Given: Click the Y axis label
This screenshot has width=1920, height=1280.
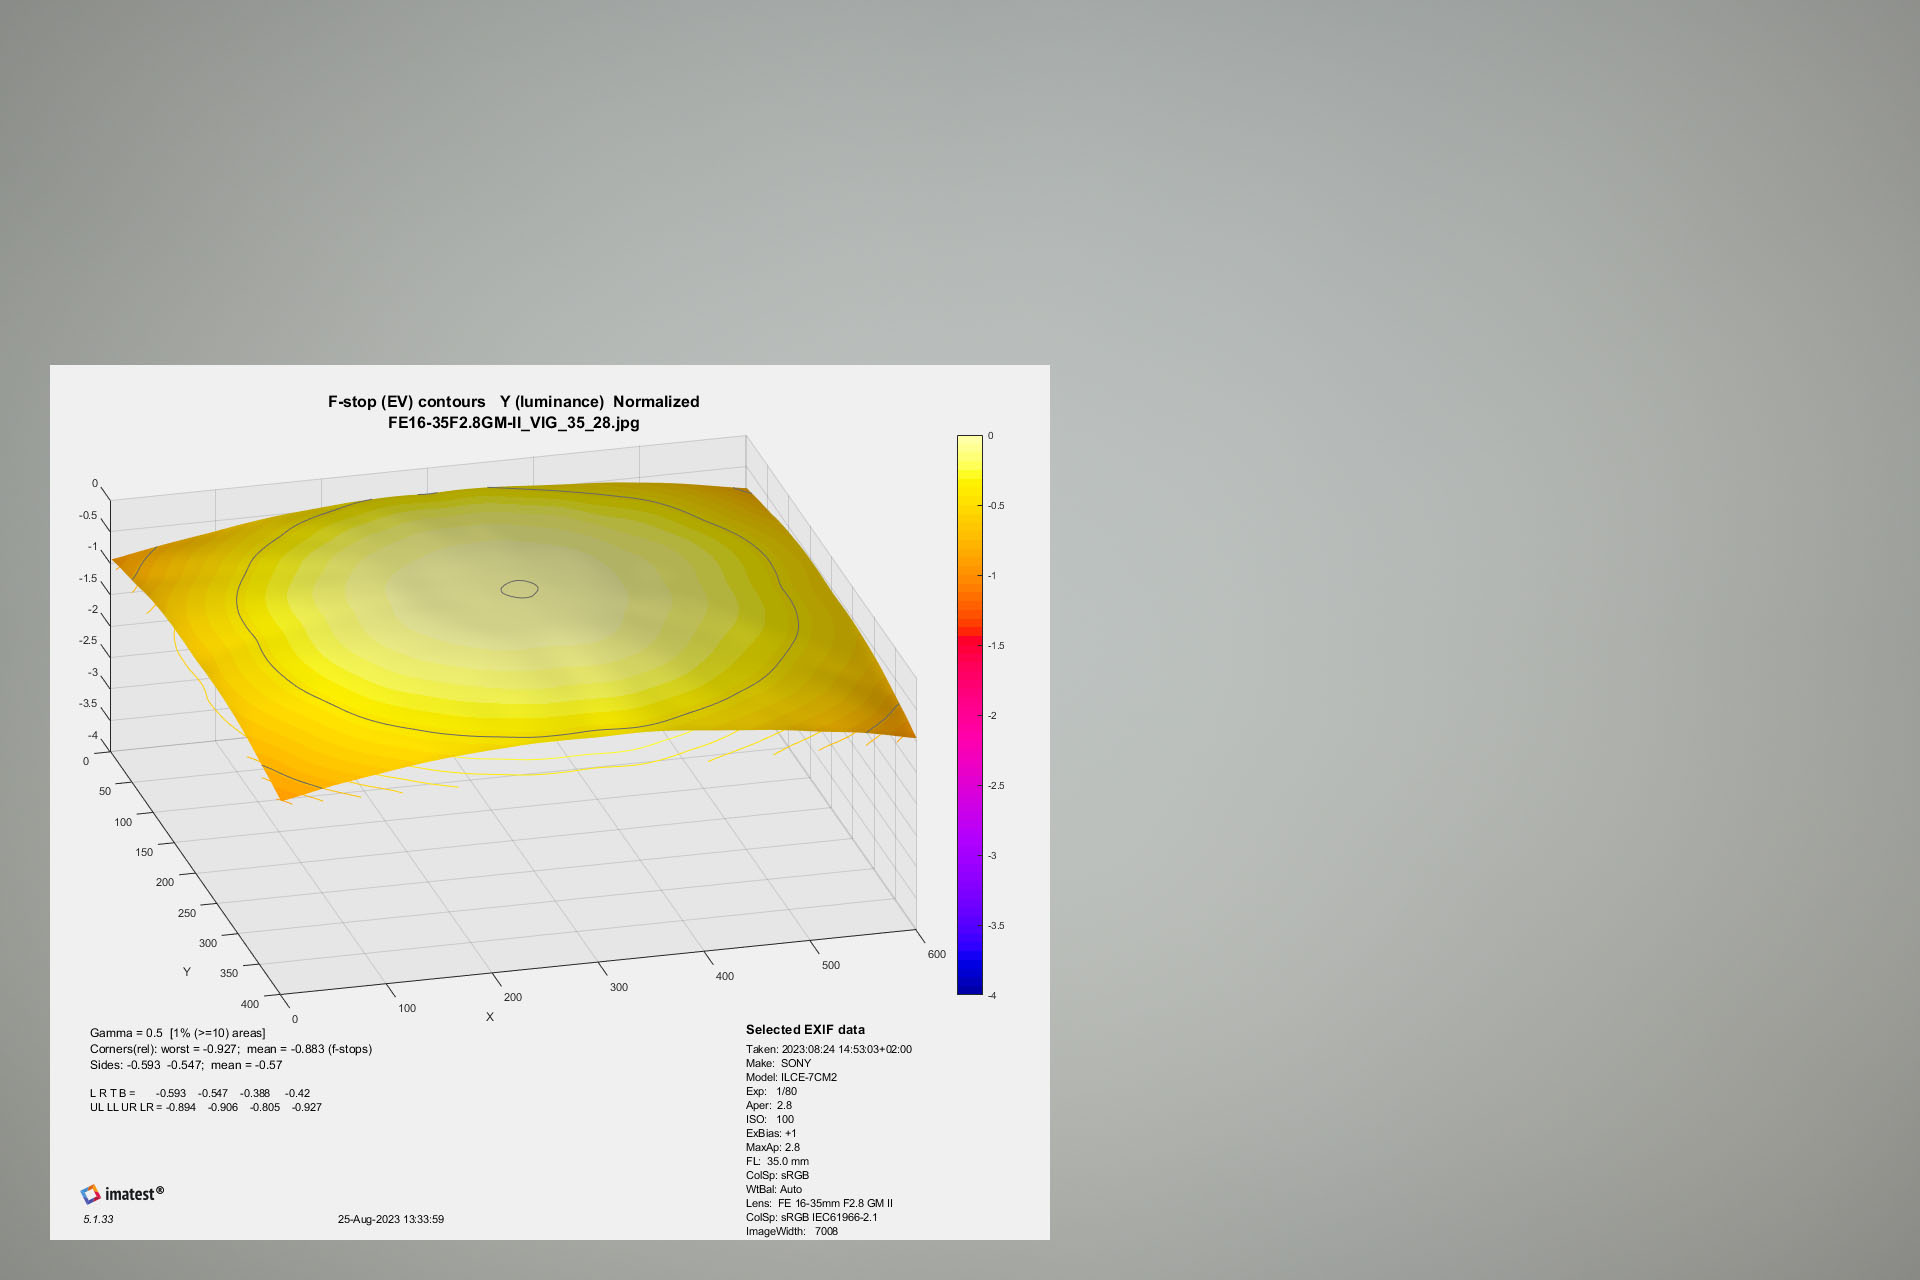Looking at the screenshot, I should (187, 972).
